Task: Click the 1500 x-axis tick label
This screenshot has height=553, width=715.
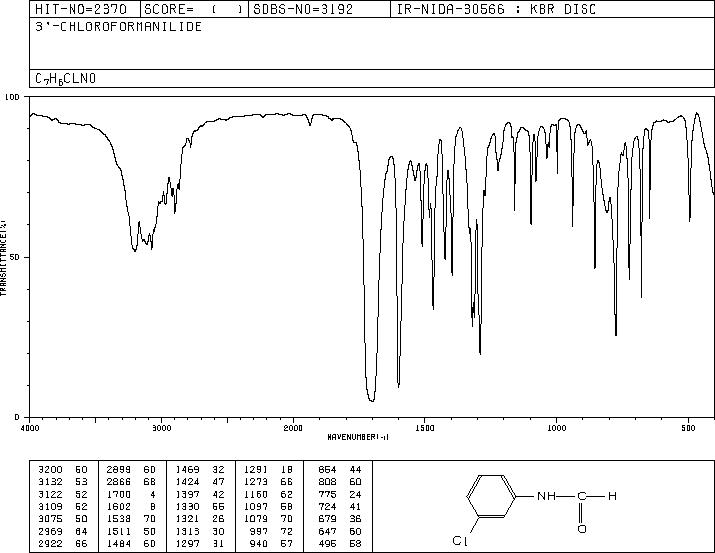Action: point(425,428)
